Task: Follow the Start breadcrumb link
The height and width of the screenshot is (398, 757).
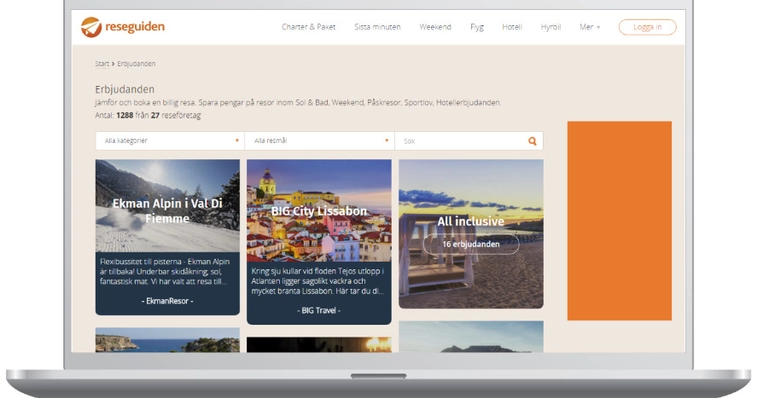Action: pyautogui.click(x=102, y=64)
